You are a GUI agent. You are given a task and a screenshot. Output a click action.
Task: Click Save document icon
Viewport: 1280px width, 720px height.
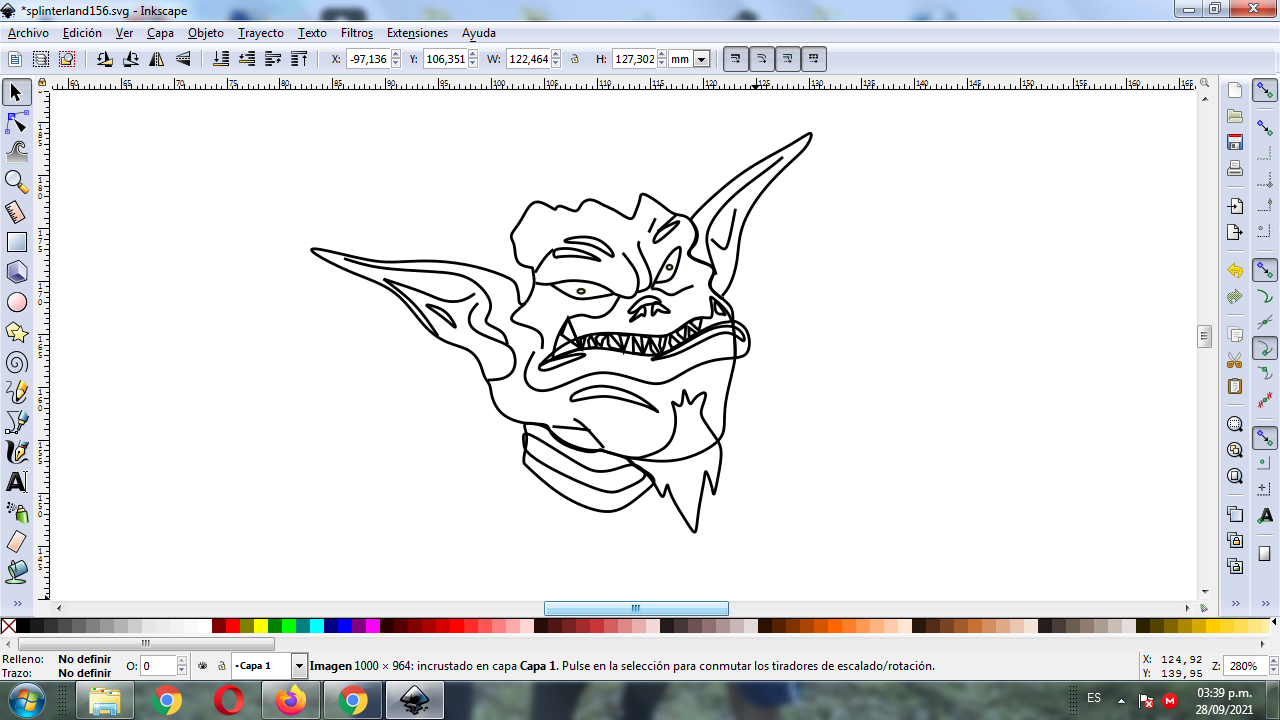tap(1235, 142)
